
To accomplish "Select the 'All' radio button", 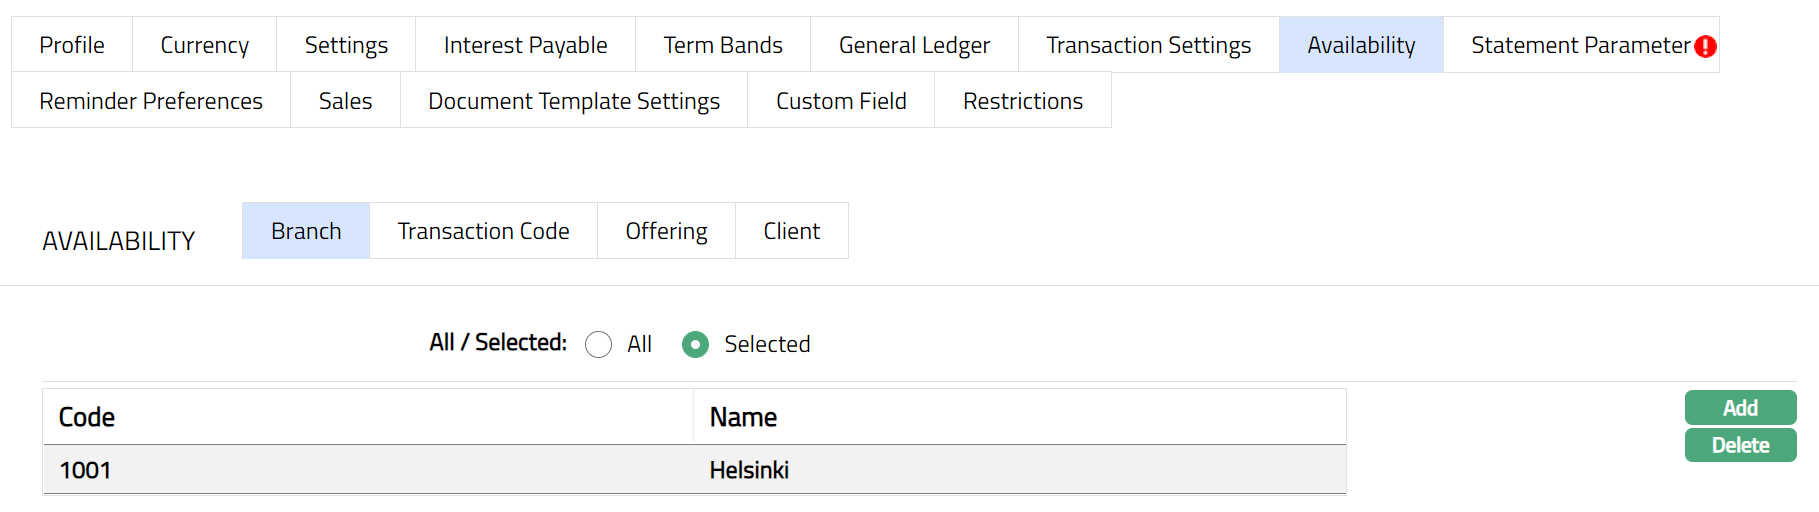I will tap(599, 345).
